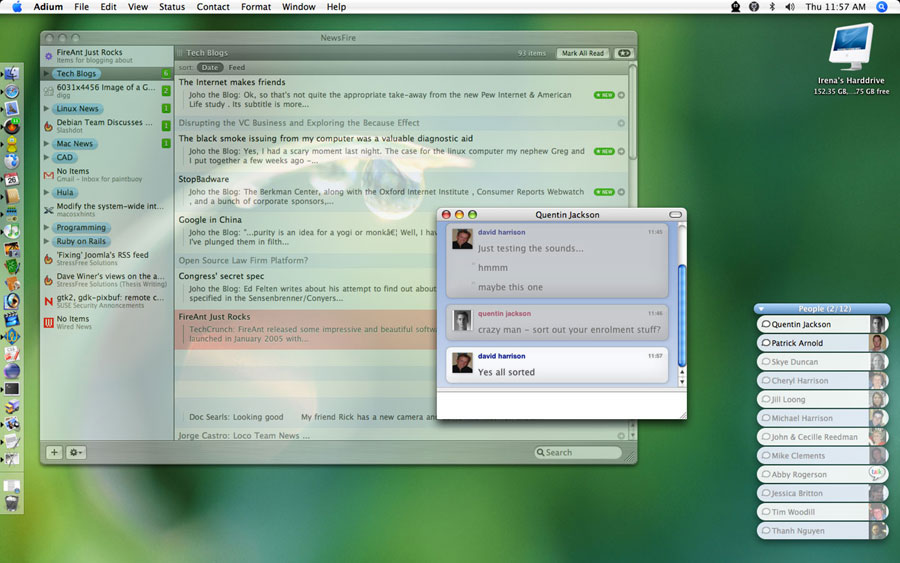Click the gear action button in NewsFire
This screenshot has width=900, height=563.
[76, 452]
